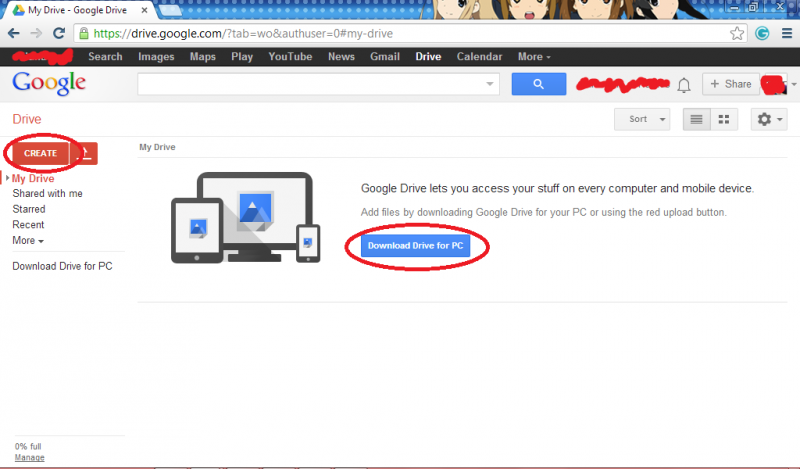Click the blue Download Drive for PC button
This screenshot has width=800, height=469.
(x=415, y=245)
